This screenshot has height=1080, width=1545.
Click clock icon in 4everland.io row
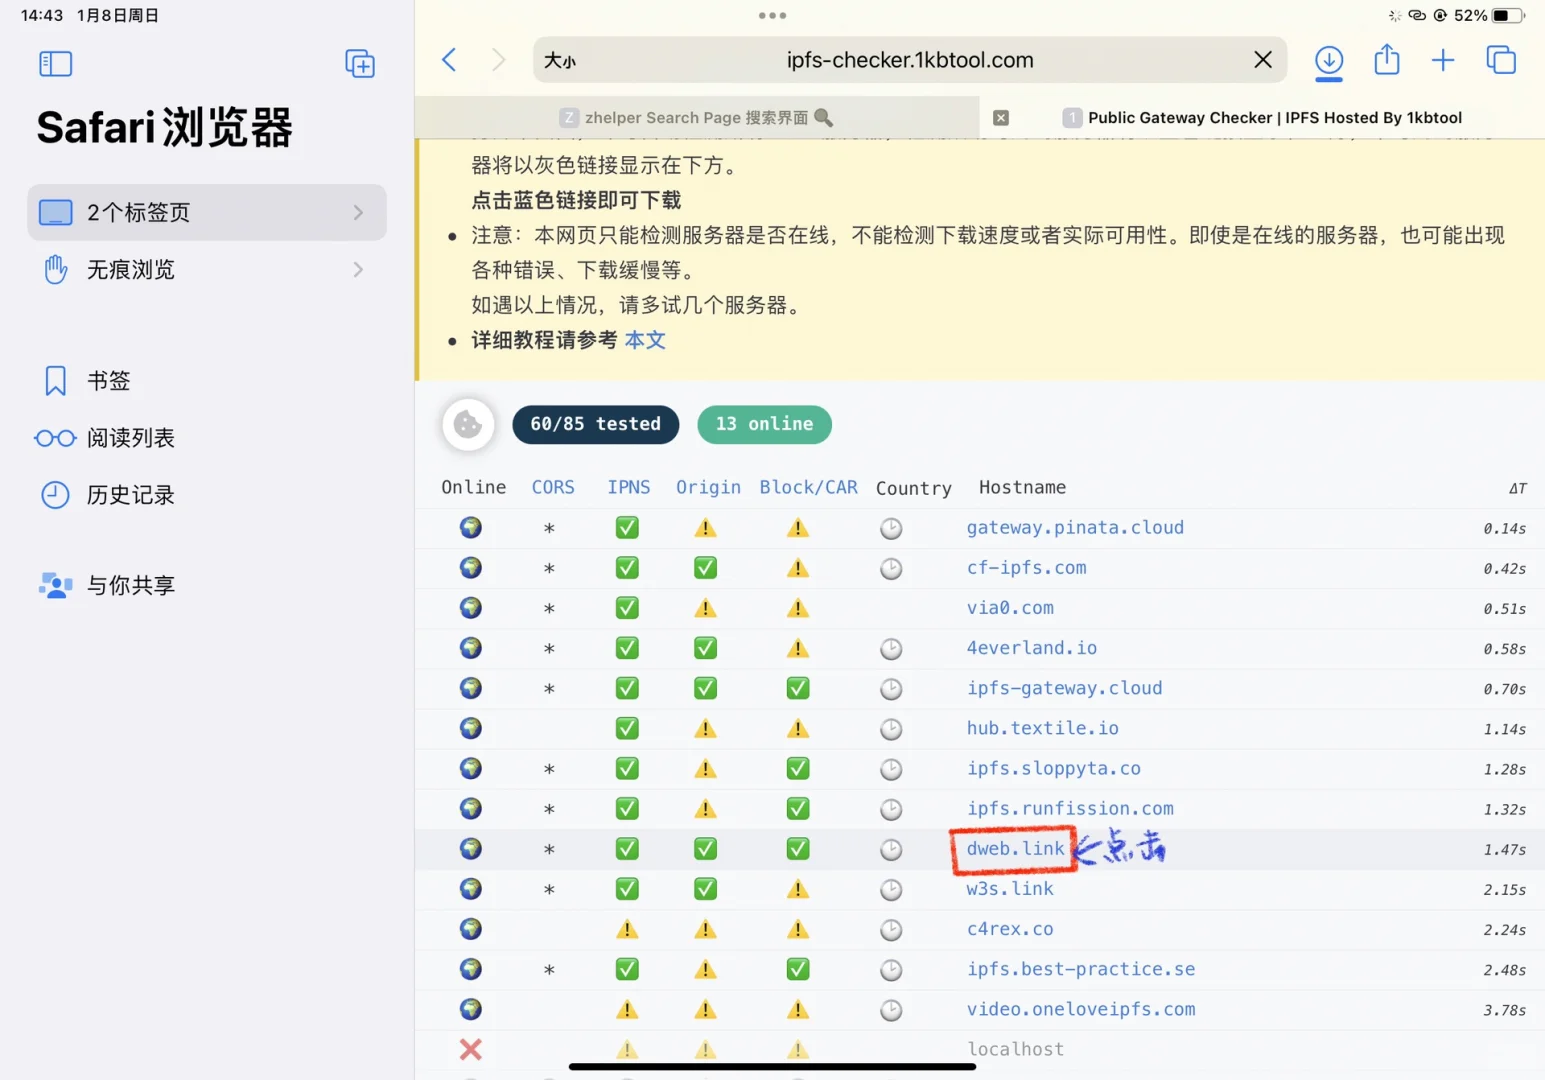[891, 649]
